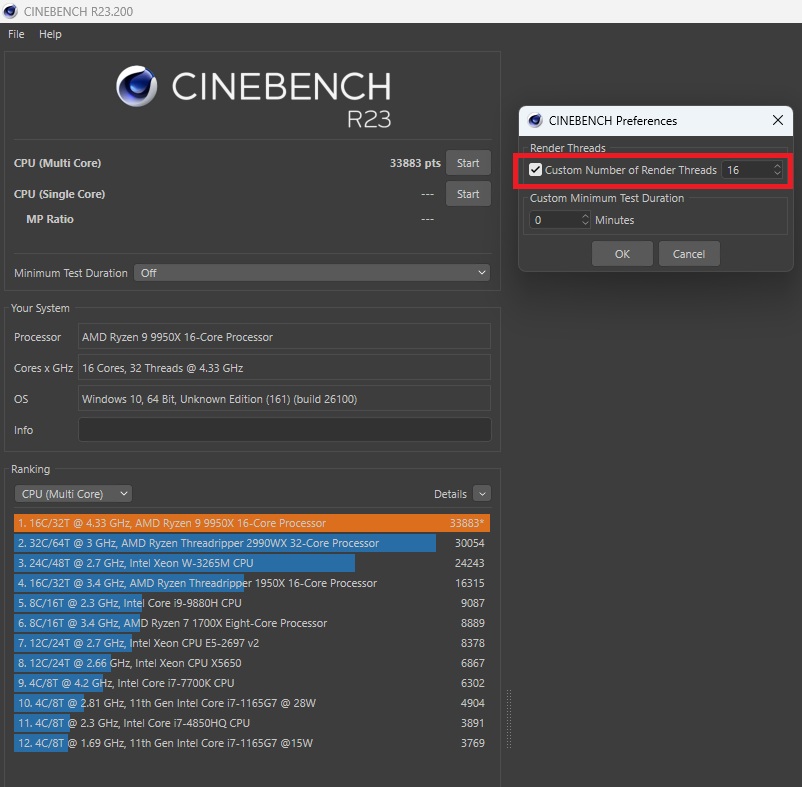Select the Core i7-7700K ranking row

pos(252,683)
